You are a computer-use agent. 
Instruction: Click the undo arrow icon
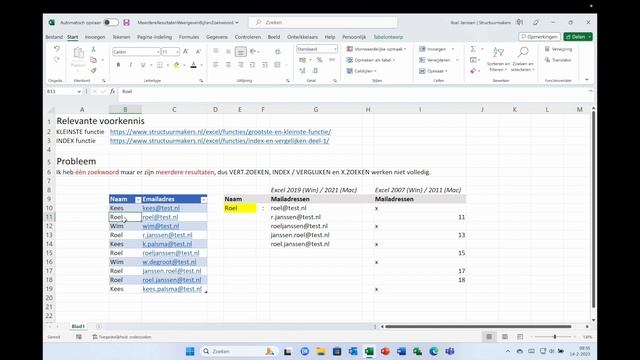(57, 49)
